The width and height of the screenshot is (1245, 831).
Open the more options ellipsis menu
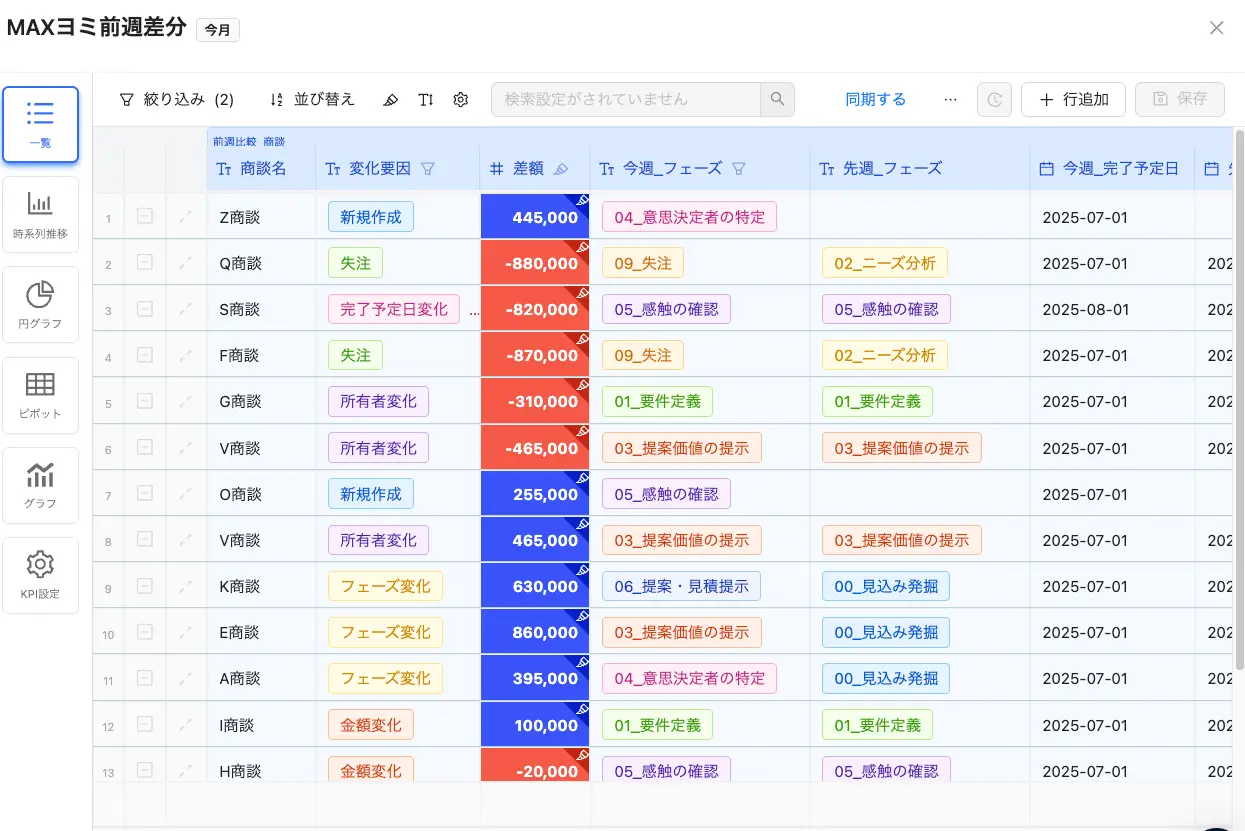coord(951,100)
